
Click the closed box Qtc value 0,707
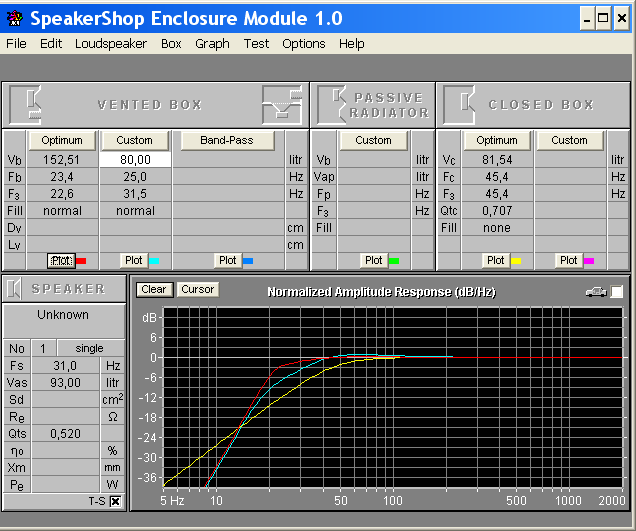click(497, 211)
